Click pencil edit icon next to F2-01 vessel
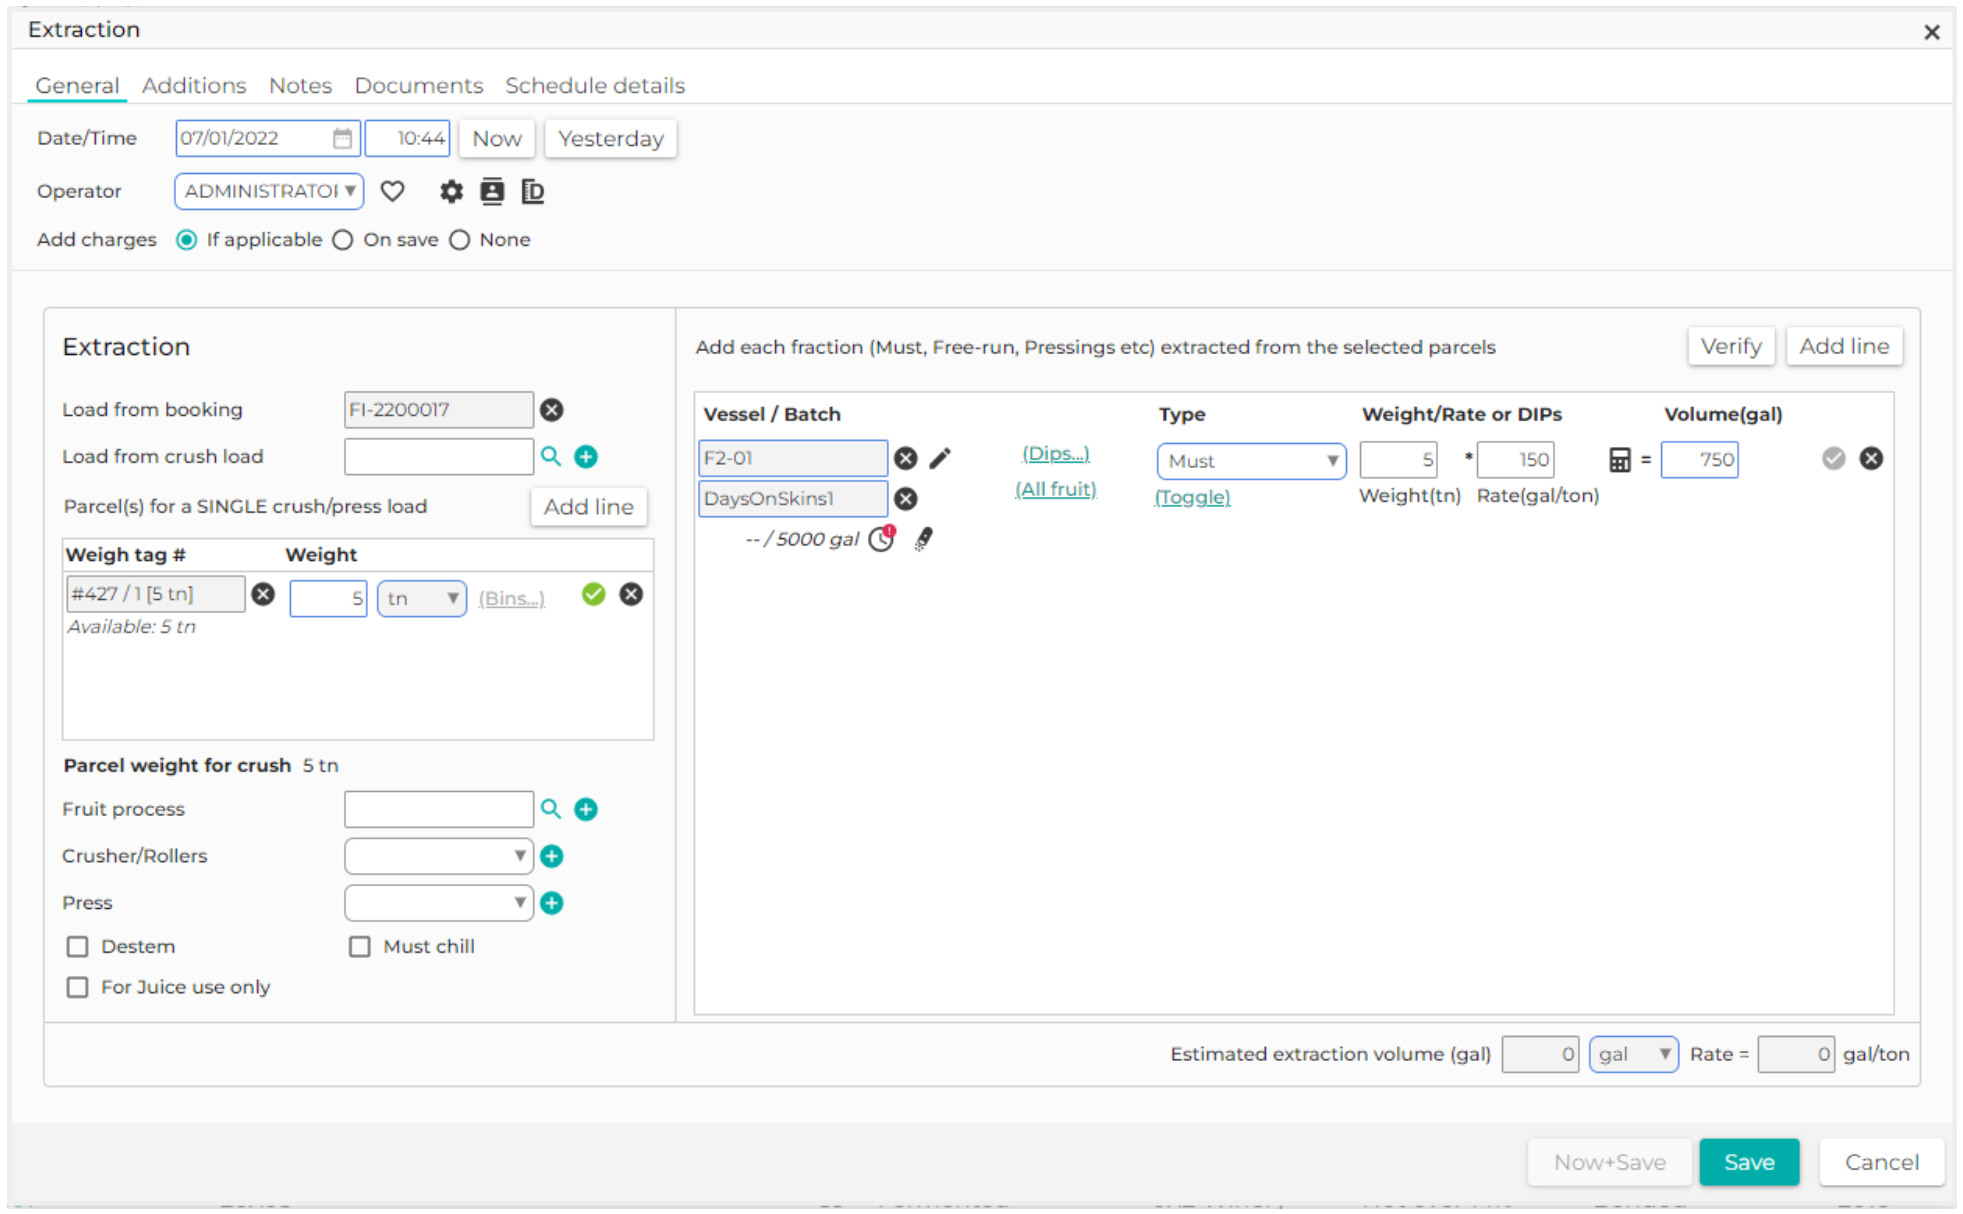This screenshot has width=1963, height=1214. (940, 458)
